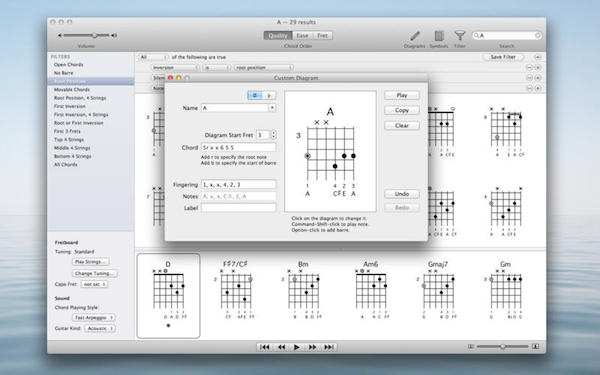
Task: Open the Symbols toolbar icon
Action: 439,36
